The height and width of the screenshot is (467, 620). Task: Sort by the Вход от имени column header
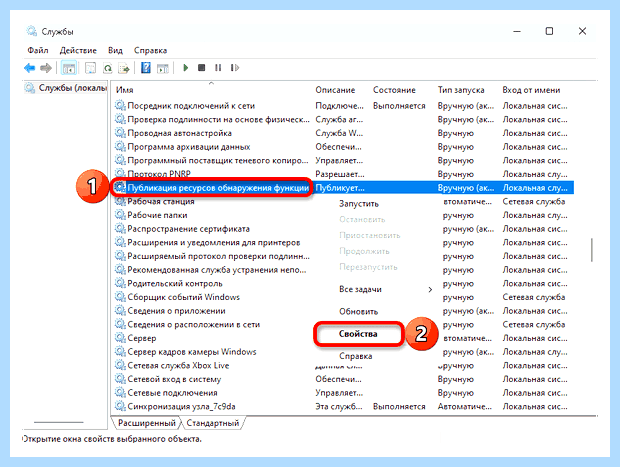tap(531, 90)
